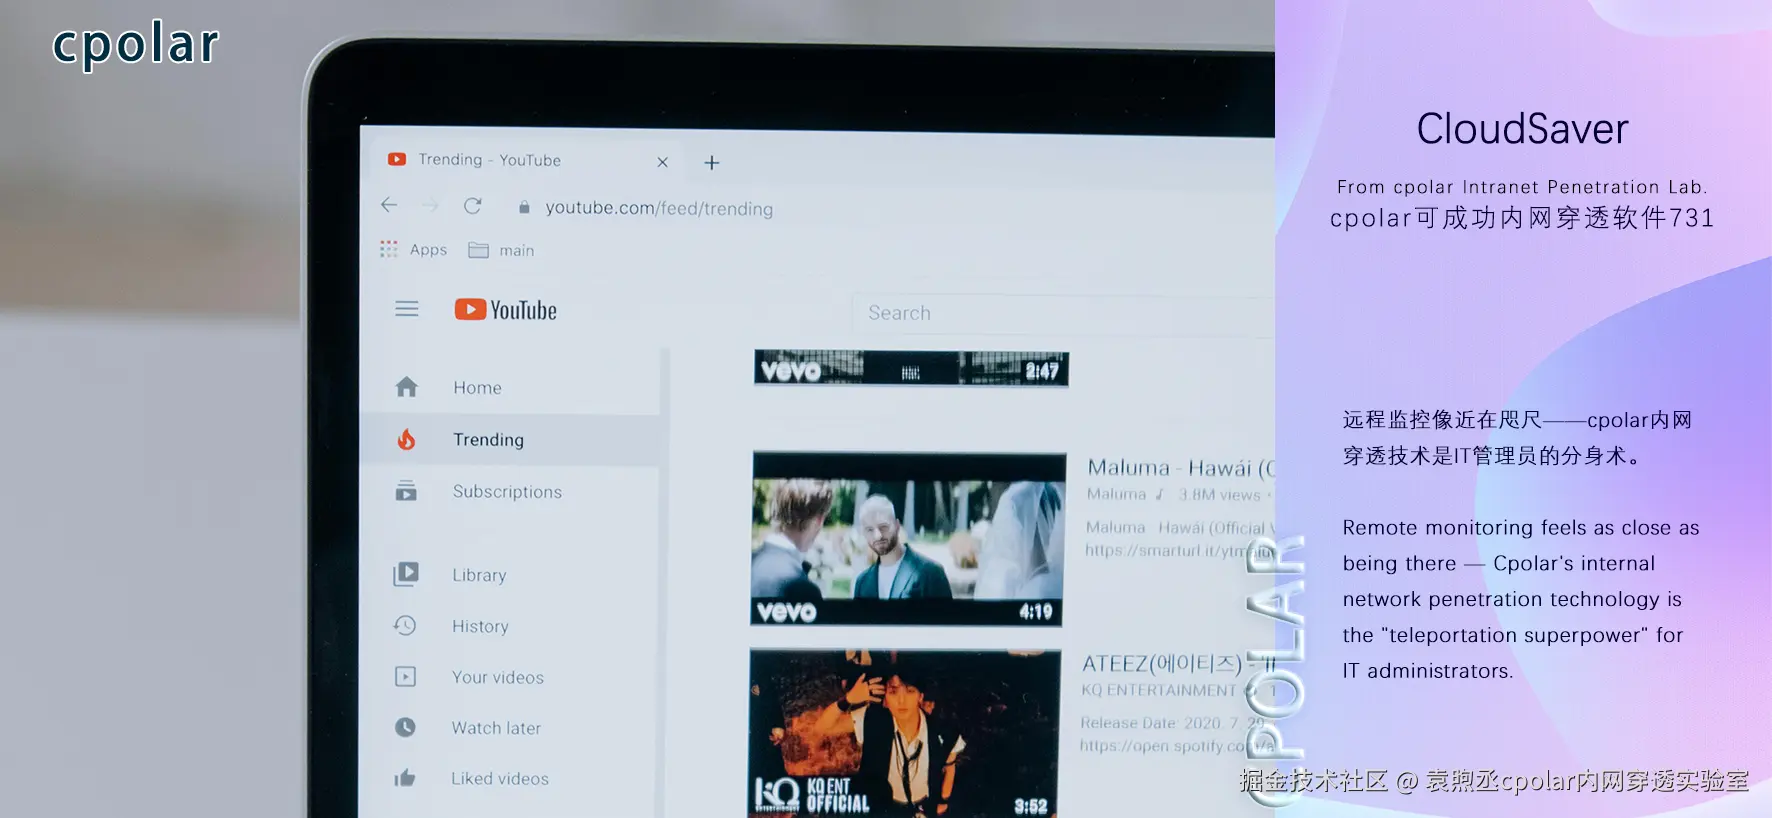Close the Trending - YouTube tab

tap(662, 162)
